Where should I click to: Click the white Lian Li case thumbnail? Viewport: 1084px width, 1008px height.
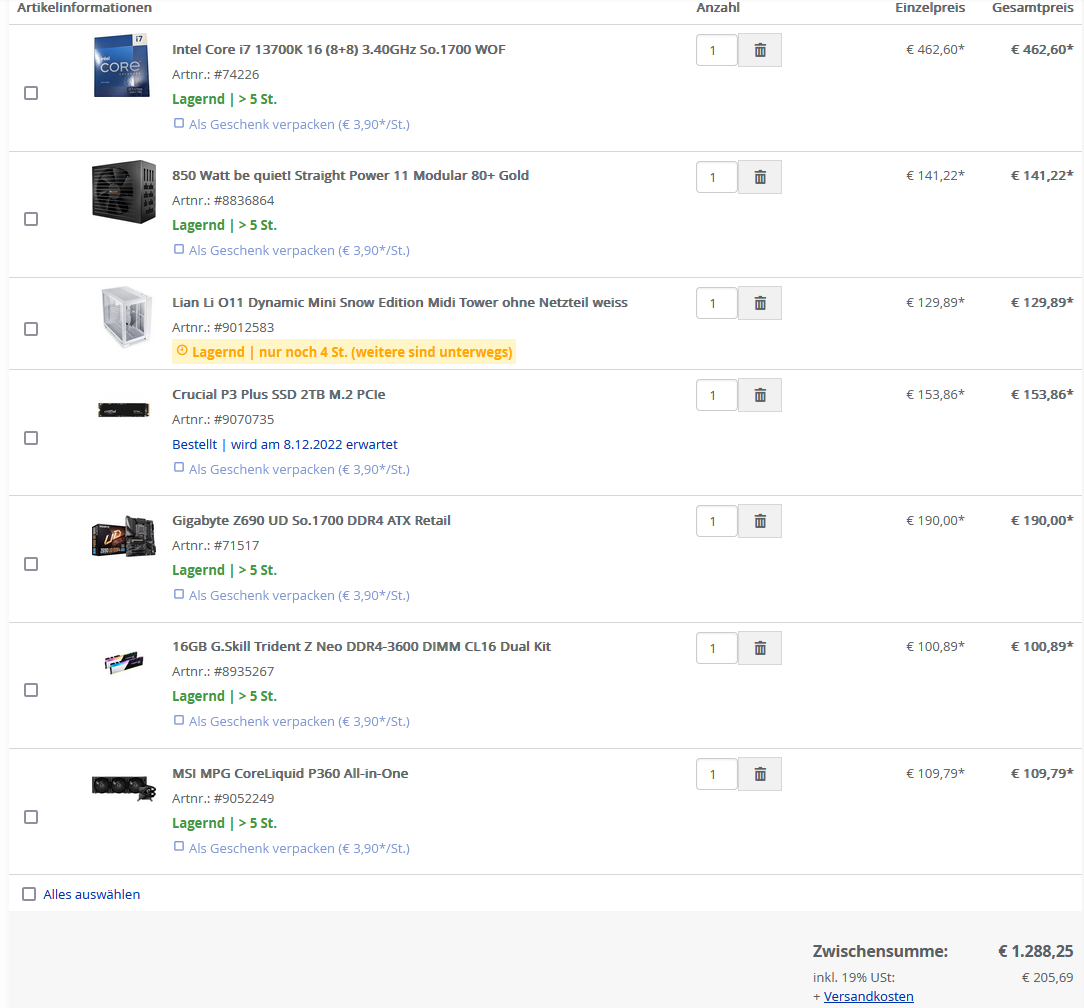click(126, 317)
